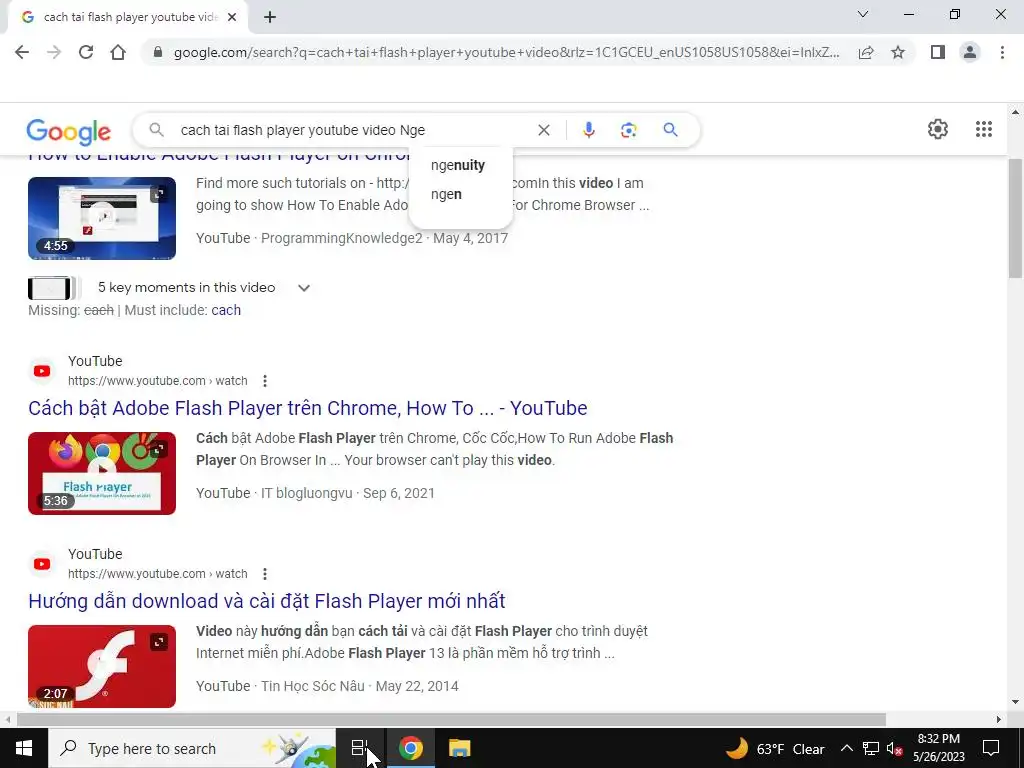Show hidden system tray icons
The width and height of the screenshot is (1024, 768).
coord(846,748)
